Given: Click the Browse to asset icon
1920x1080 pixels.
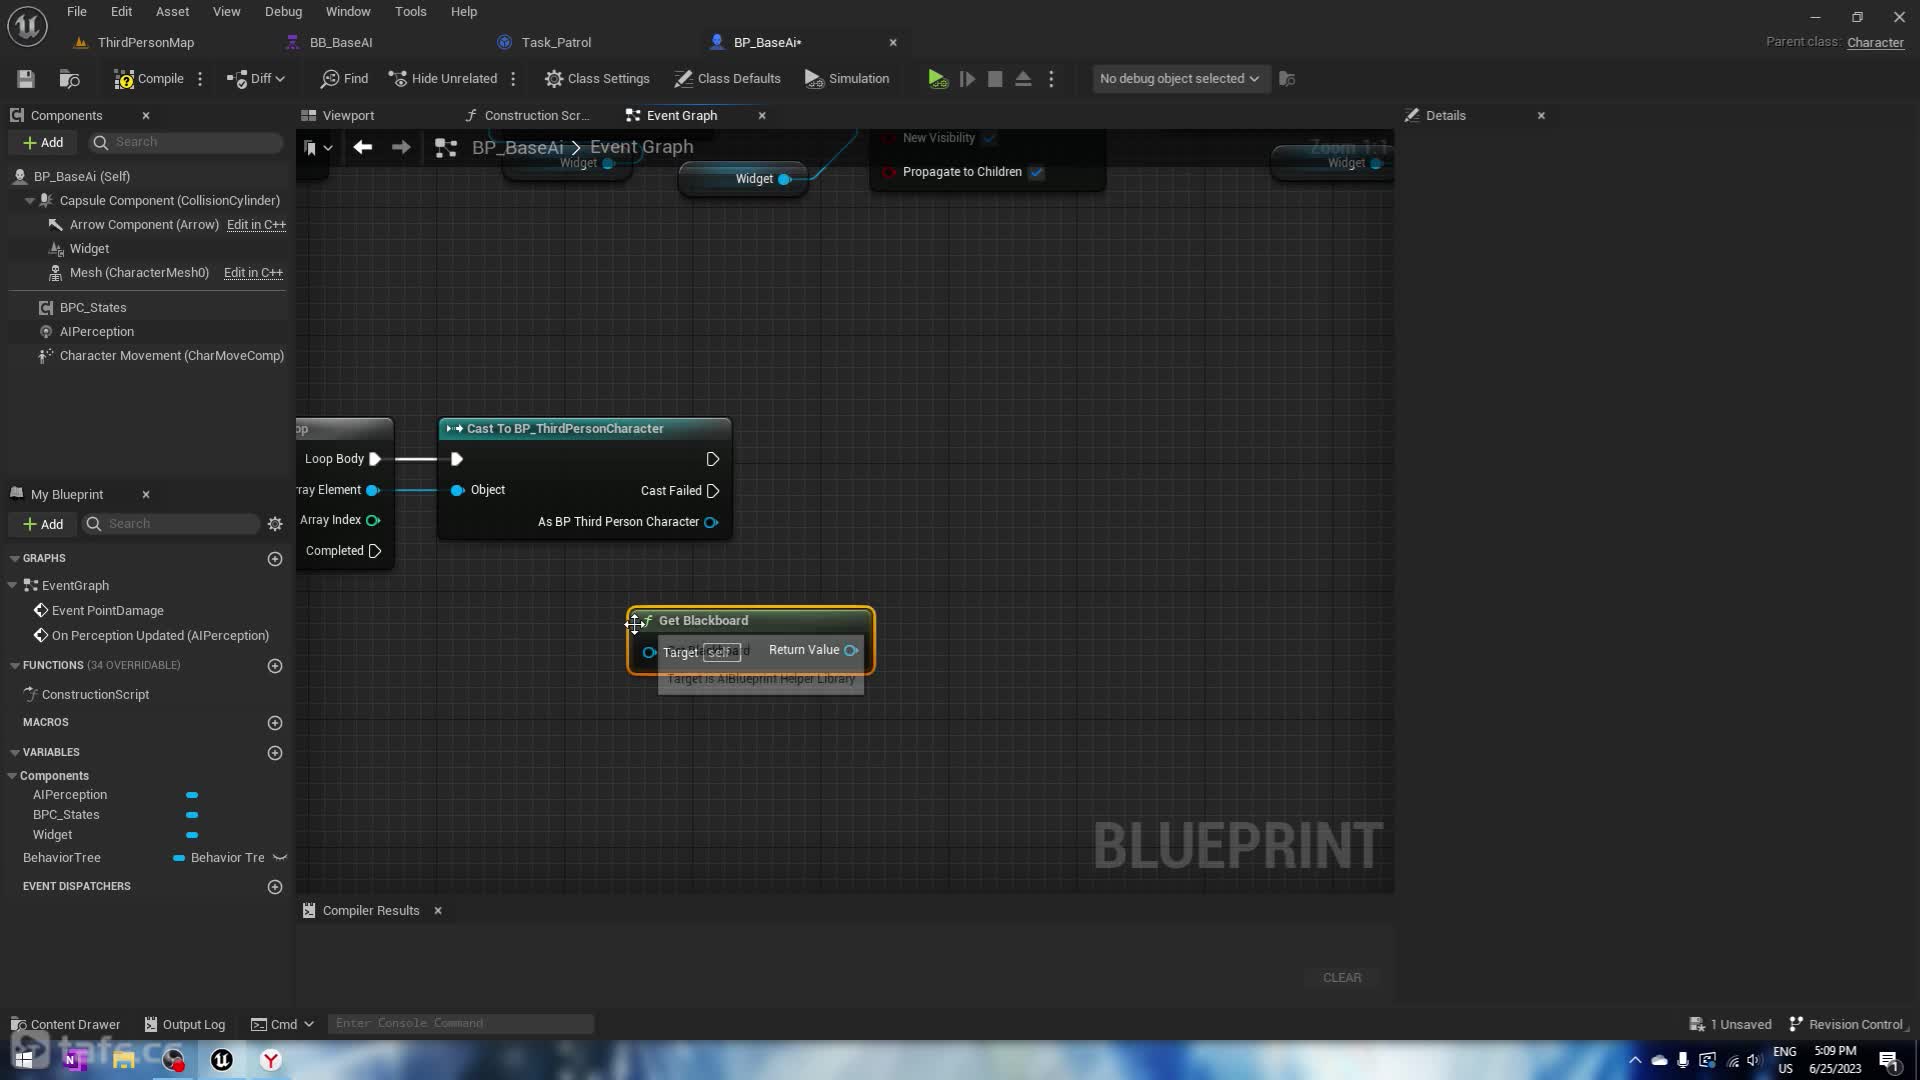Looking at the screenshot, I should click(69, 79).
